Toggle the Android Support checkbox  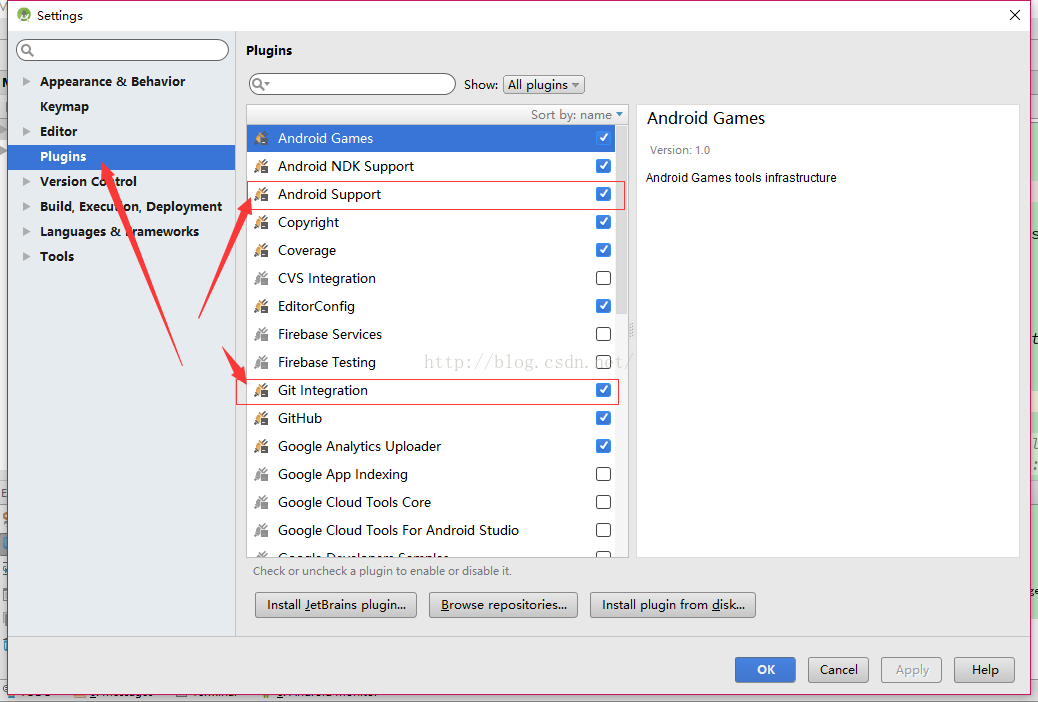(603, 193)
